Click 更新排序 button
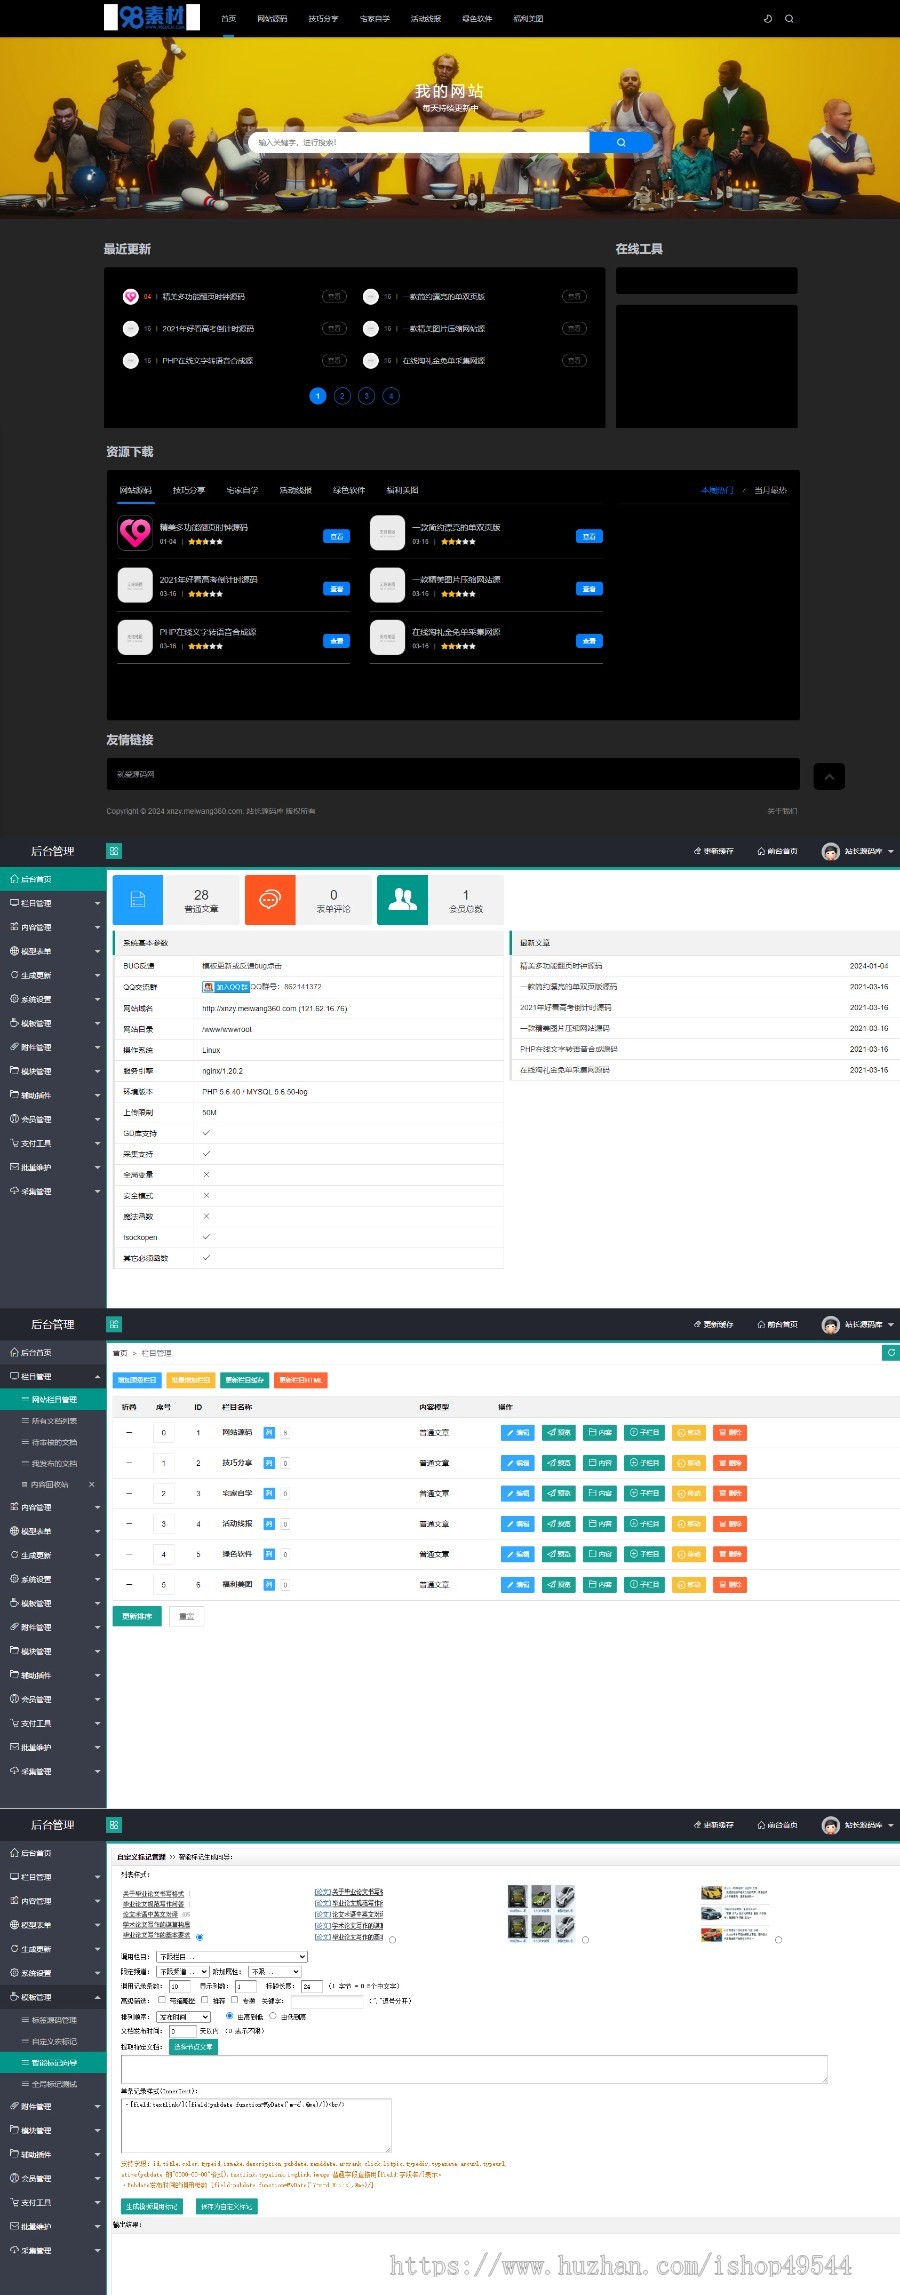The width and height of the screenshot is (900, 2295). tap(137, 1616)
